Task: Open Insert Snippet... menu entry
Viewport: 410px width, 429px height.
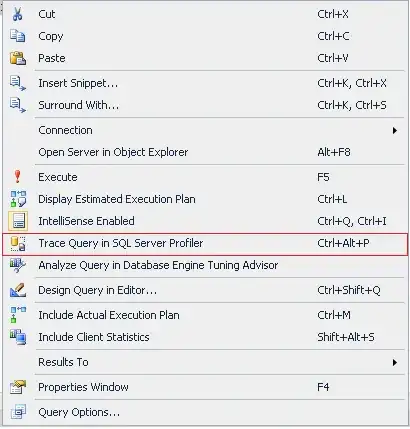Action: click(205, 83)
